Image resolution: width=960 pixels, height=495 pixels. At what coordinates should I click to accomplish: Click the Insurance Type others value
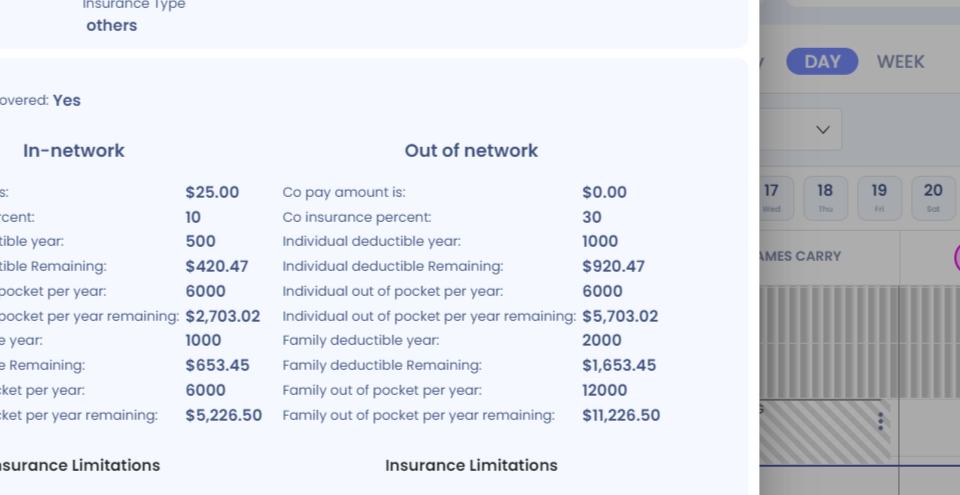pos(111,26)
